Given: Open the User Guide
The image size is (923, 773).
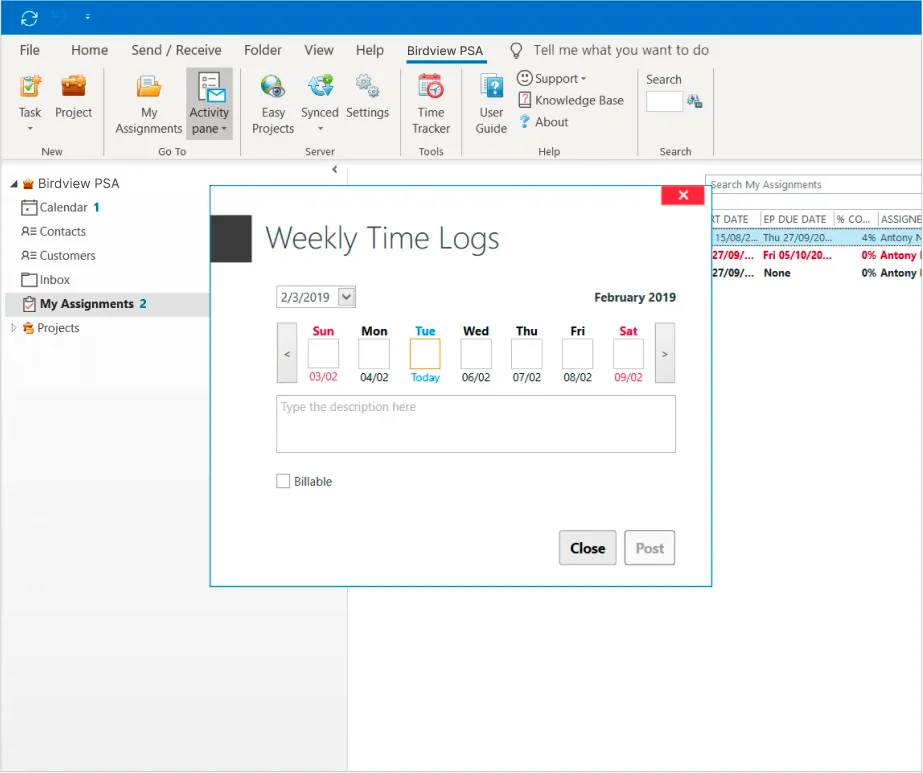Looking at the screenshot, I should [491, 105].
